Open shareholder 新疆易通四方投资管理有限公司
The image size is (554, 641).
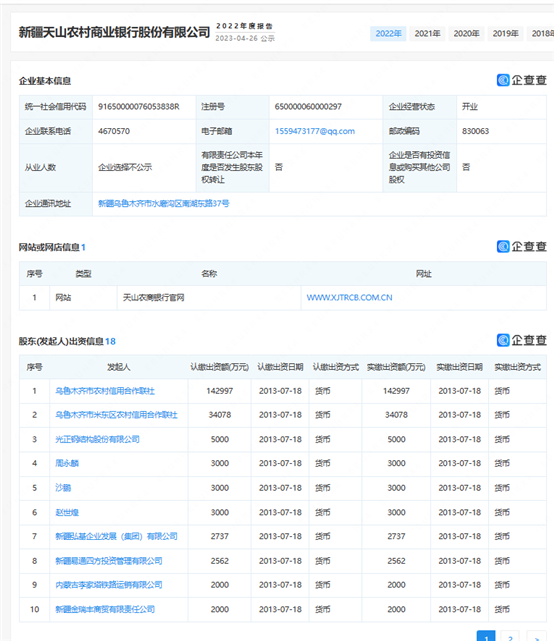click(109, 561)
